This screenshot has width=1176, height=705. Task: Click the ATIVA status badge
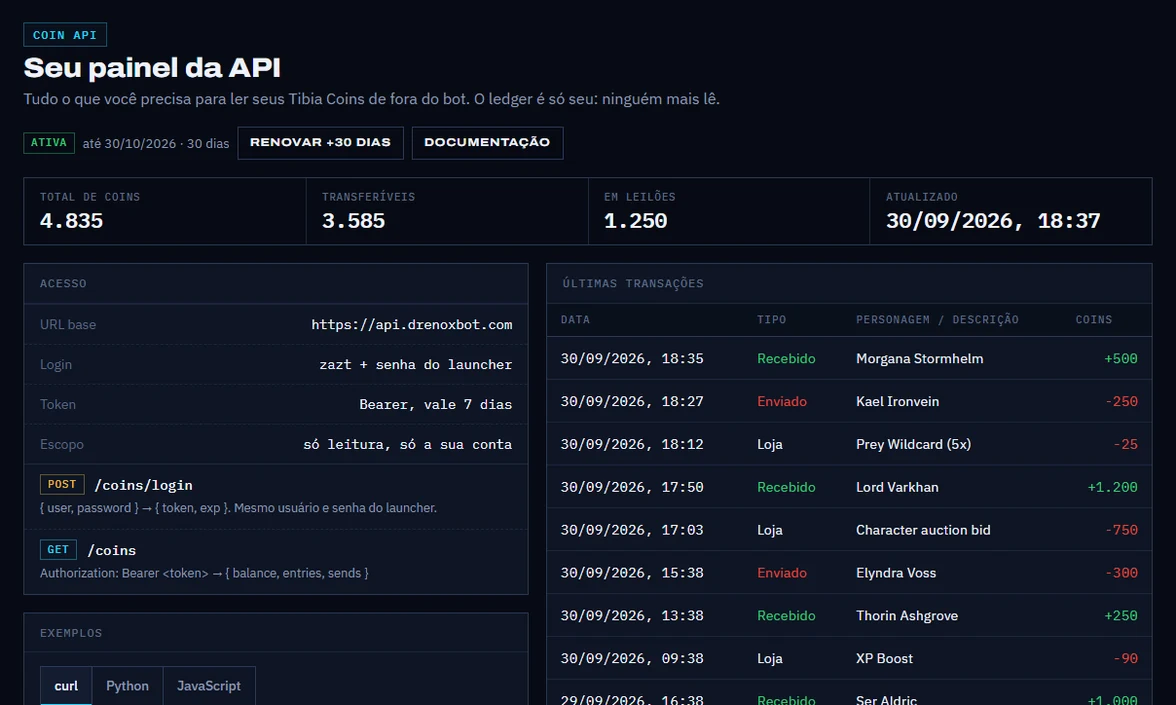pos(49,142)
